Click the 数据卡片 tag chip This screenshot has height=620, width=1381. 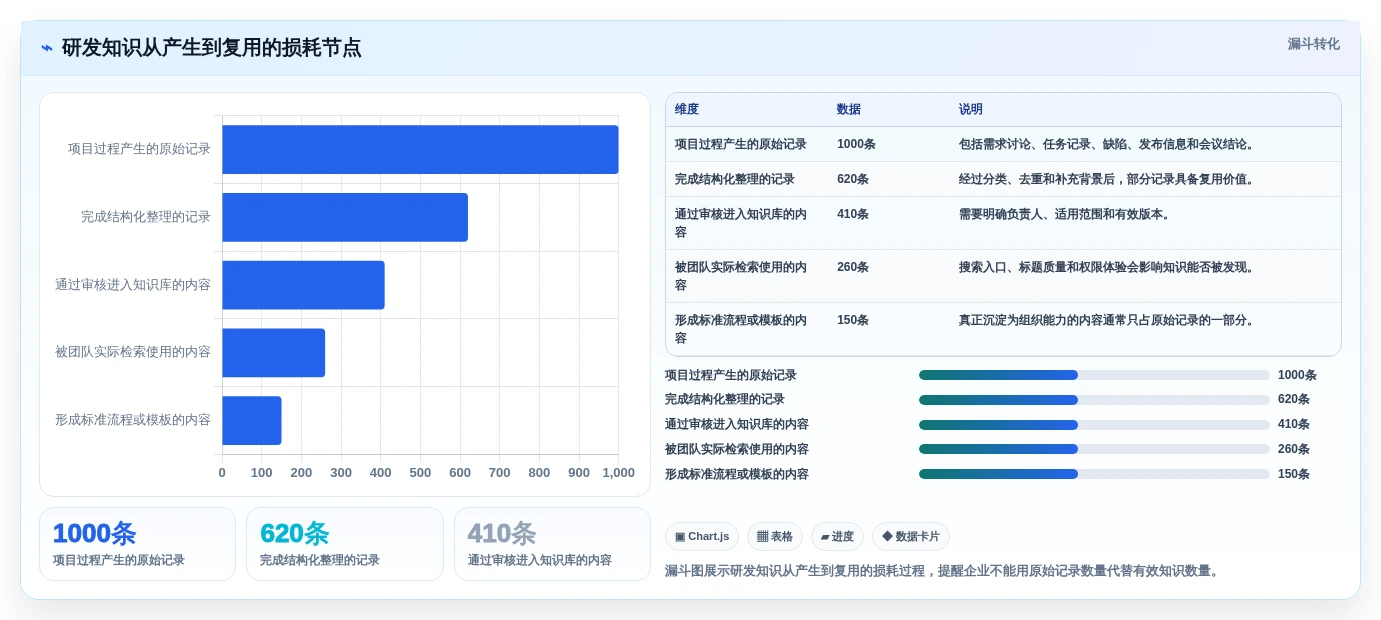(910, 537)
